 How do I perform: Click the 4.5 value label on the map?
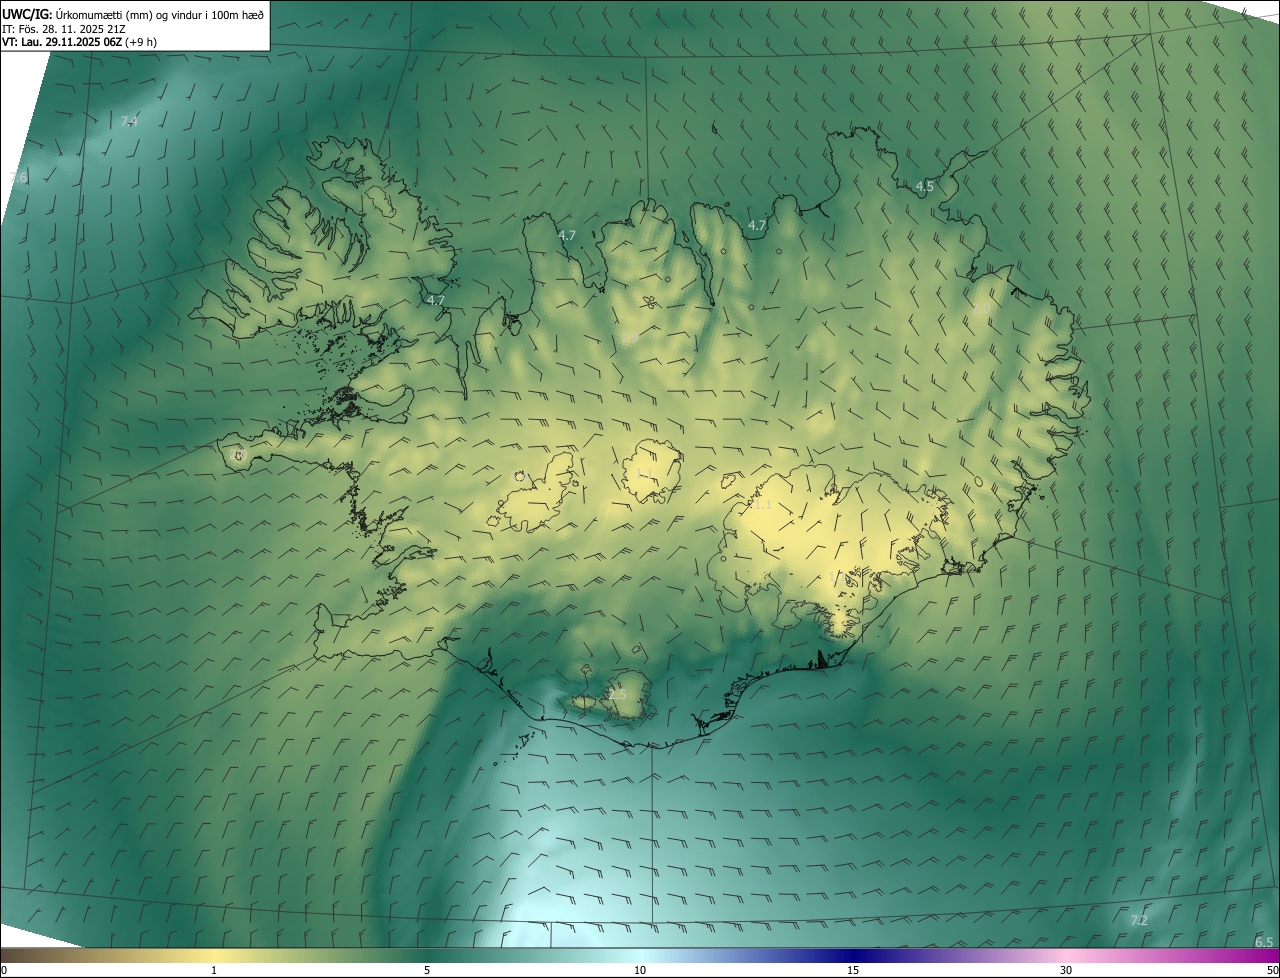click(925, 186)
